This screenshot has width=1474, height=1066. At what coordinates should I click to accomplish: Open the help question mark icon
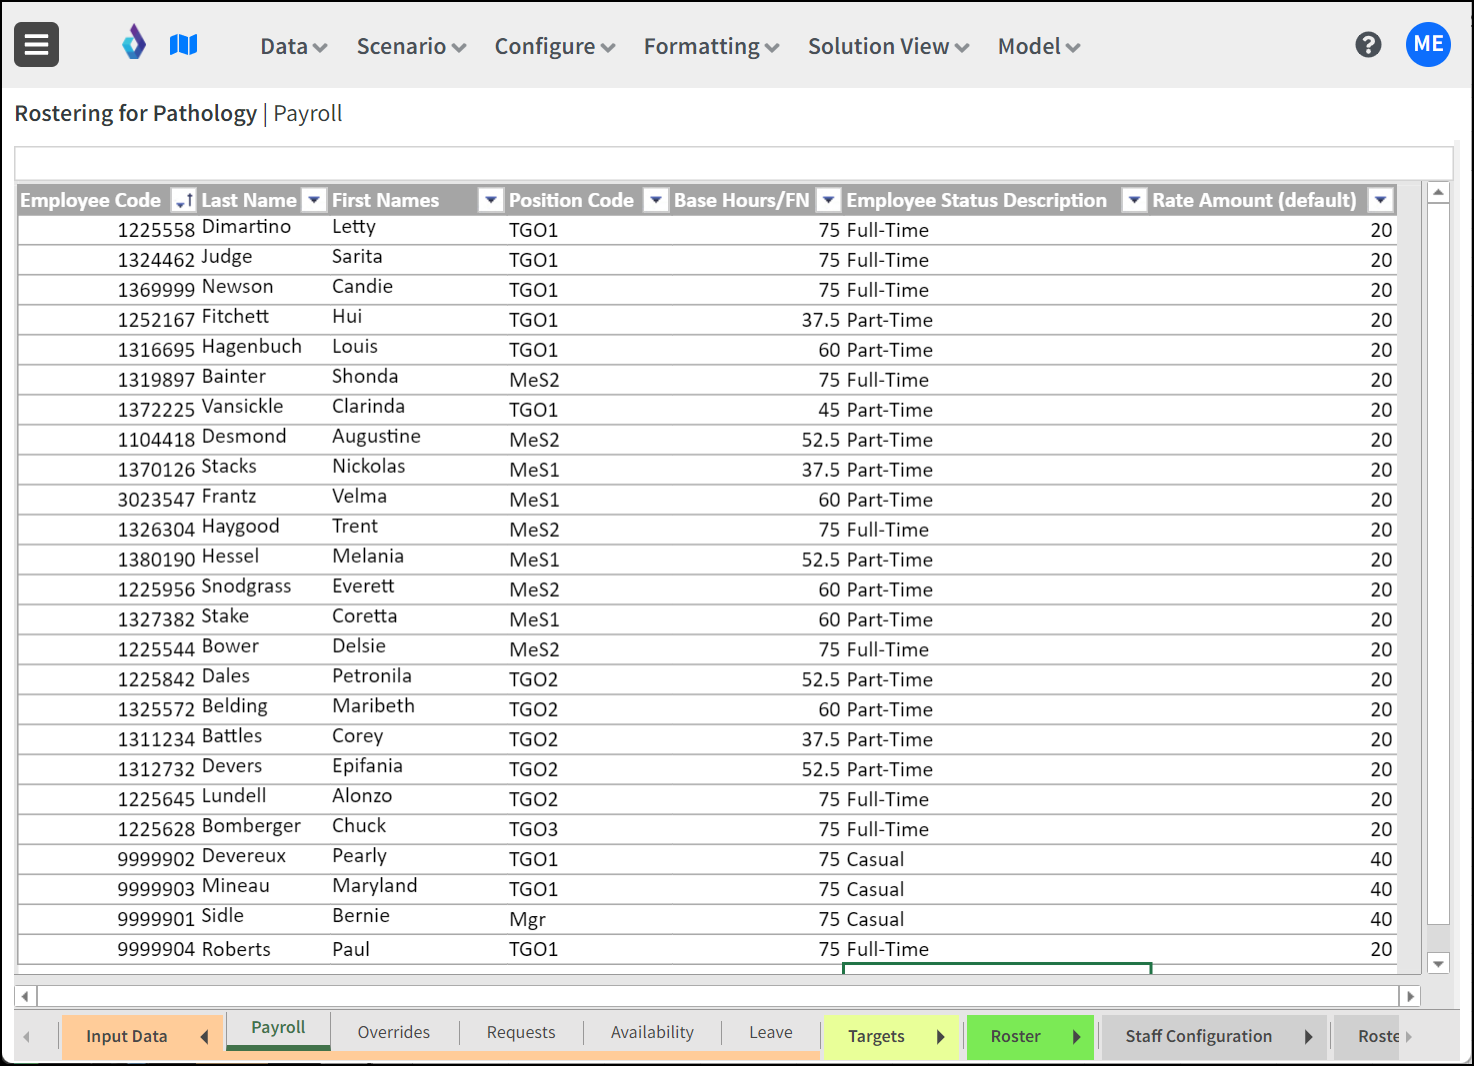(x=1368, y=45)
